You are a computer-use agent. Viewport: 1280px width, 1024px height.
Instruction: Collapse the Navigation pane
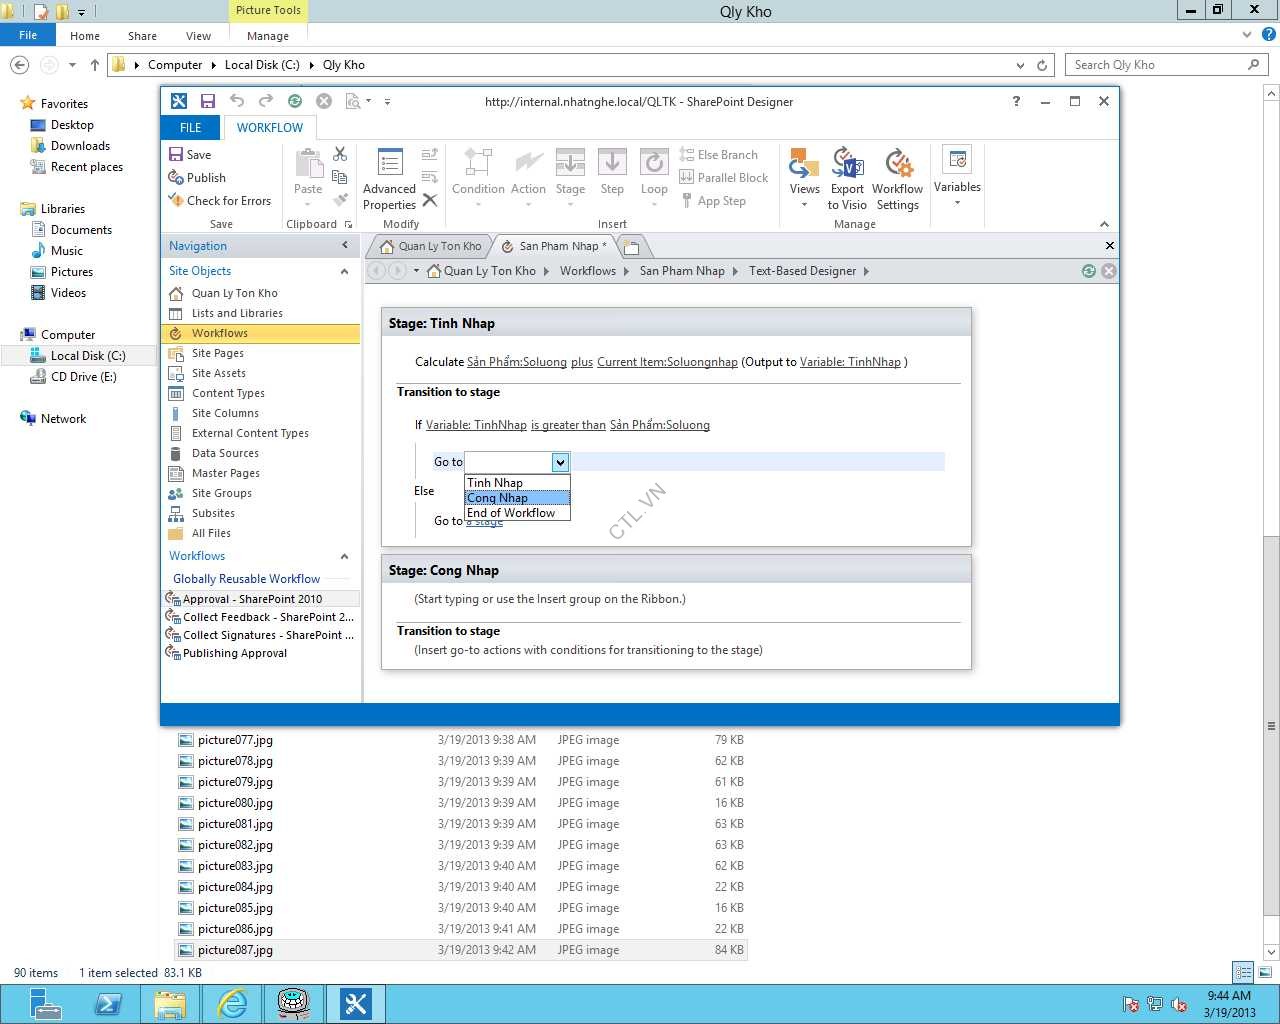click(x=345, y=246)
